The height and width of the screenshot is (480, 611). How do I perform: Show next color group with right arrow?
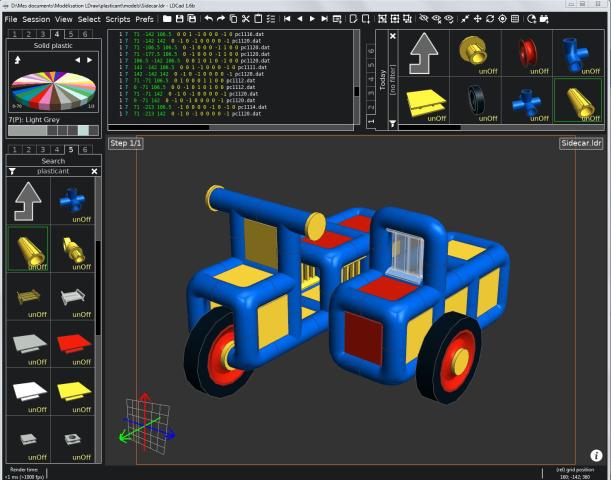[x=90, y=60]
